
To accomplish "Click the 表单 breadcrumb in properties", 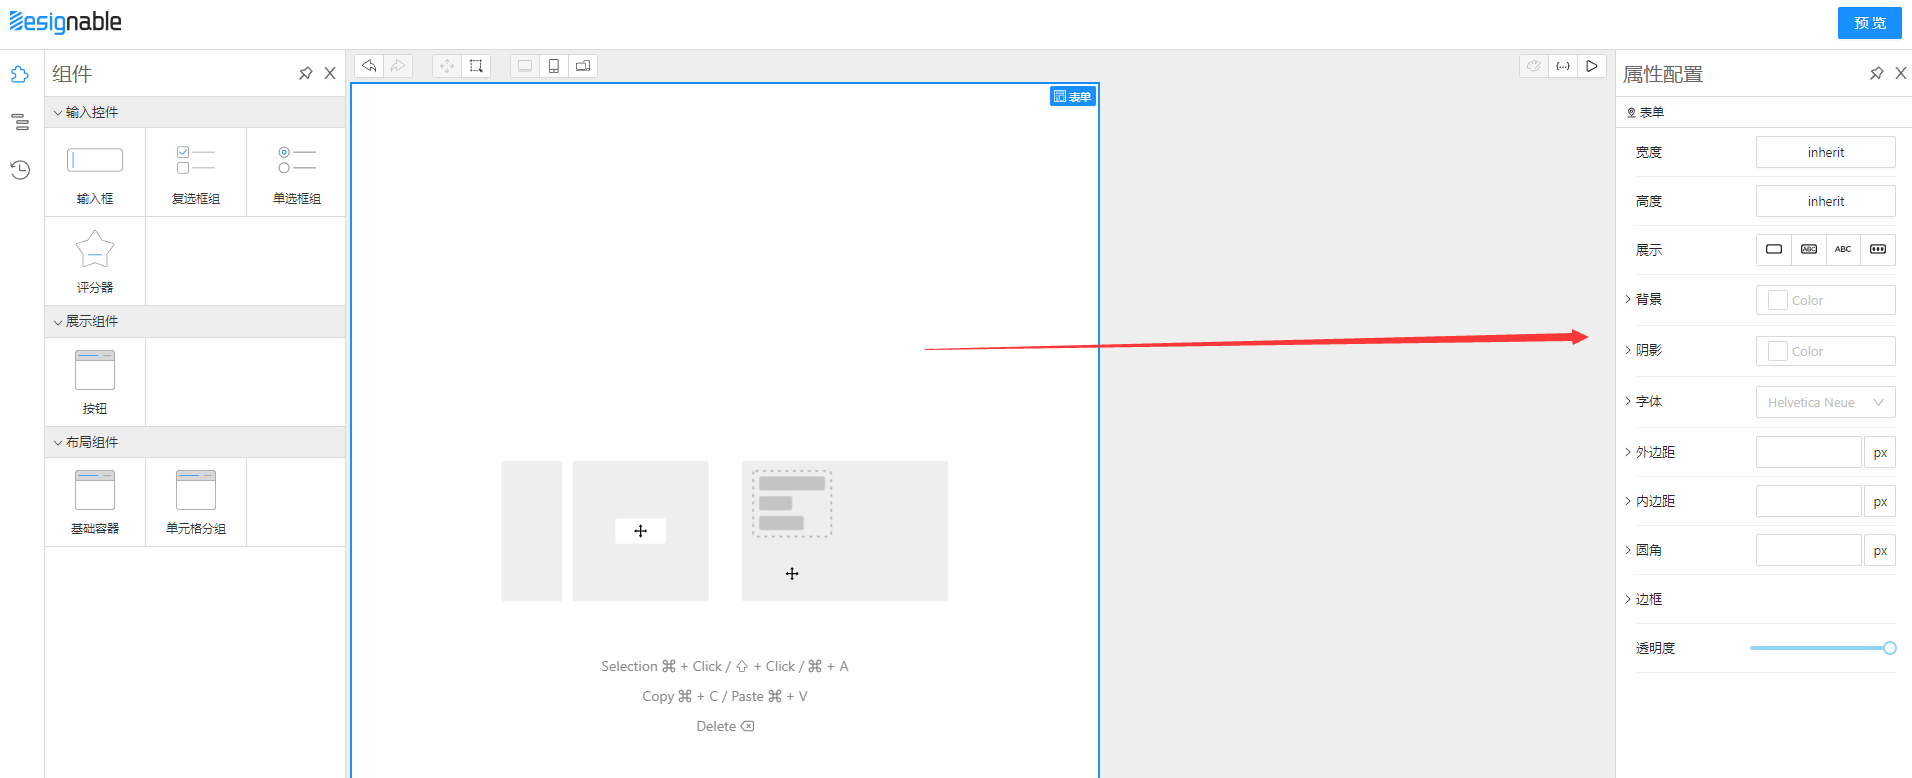I will [x=1645, y=112].
